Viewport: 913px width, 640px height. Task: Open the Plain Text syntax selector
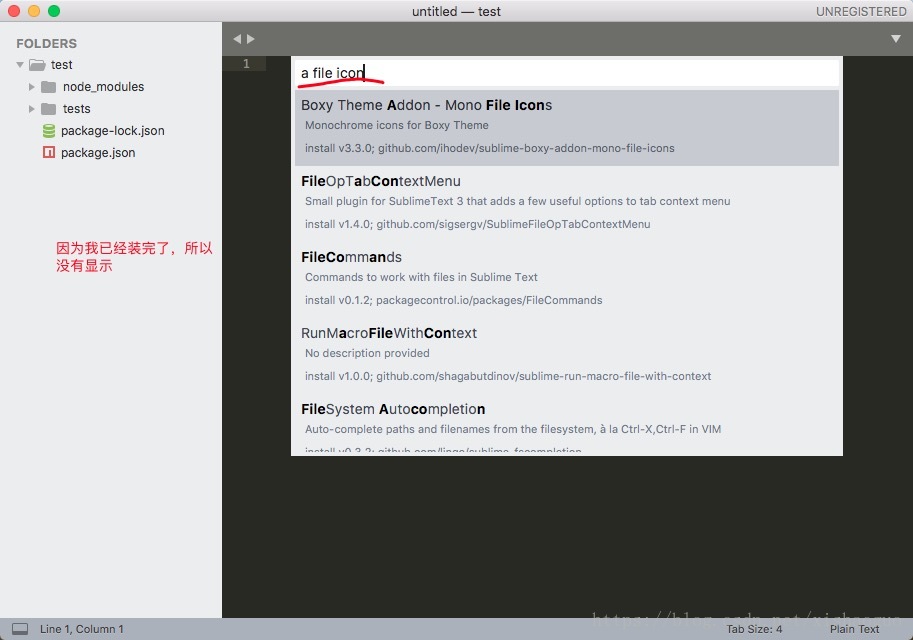pyautogui.click(x=854, y=629)
